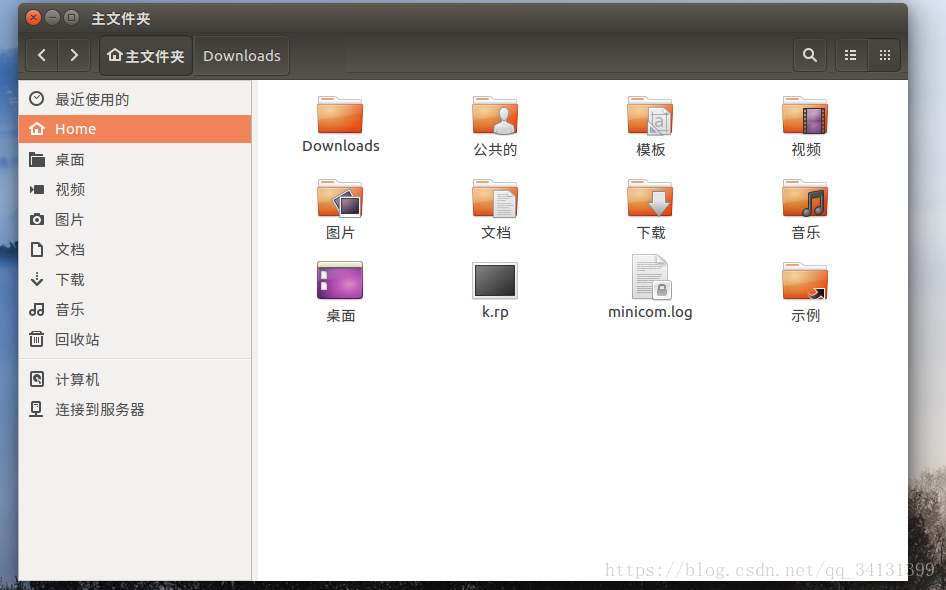
Task: Select the Downloads folder icon
Action: [x=340, y=115]
